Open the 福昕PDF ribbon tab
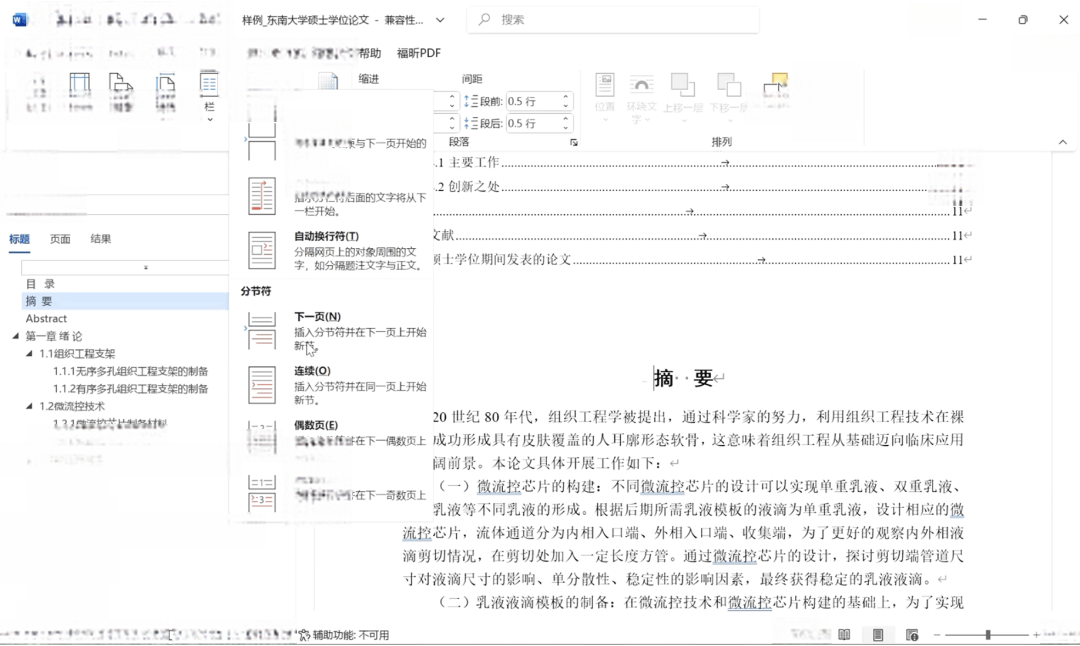 tap(419, 53)
